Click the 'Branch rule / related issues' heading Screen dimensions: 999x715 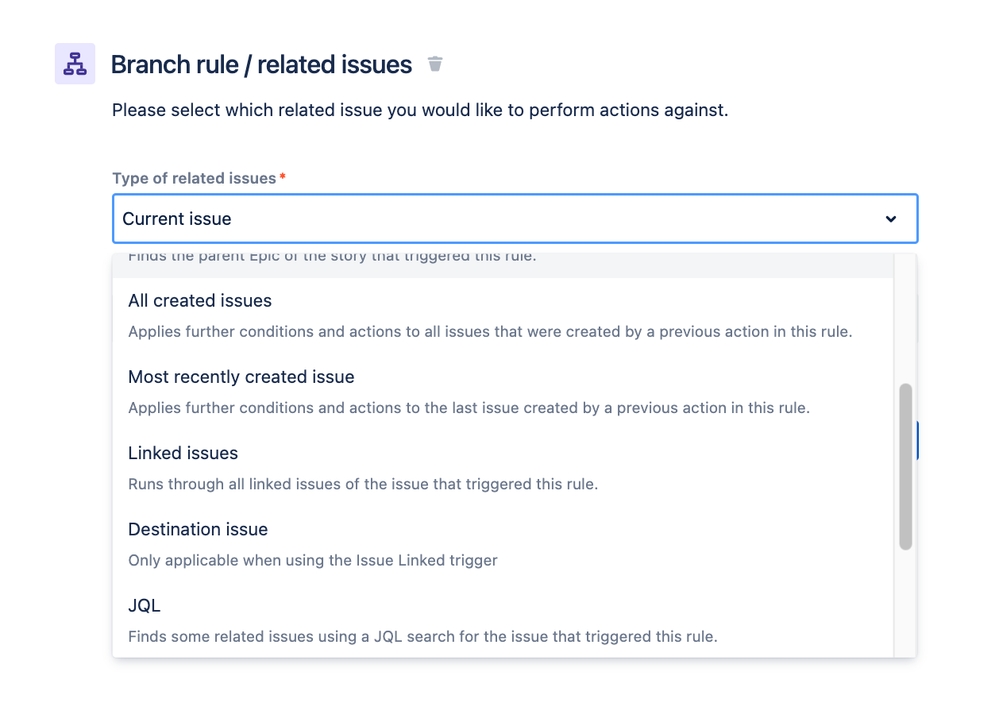pos(261,65)
